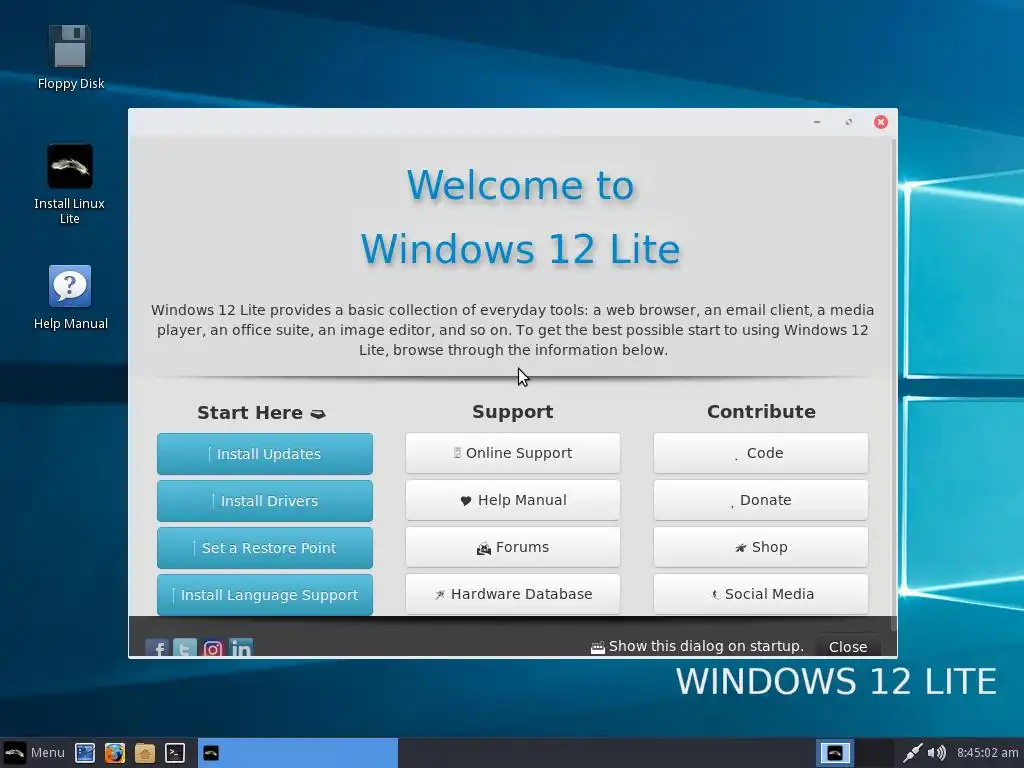
Task: Click the Close button in dialog footer
Action: click(848, 647)
